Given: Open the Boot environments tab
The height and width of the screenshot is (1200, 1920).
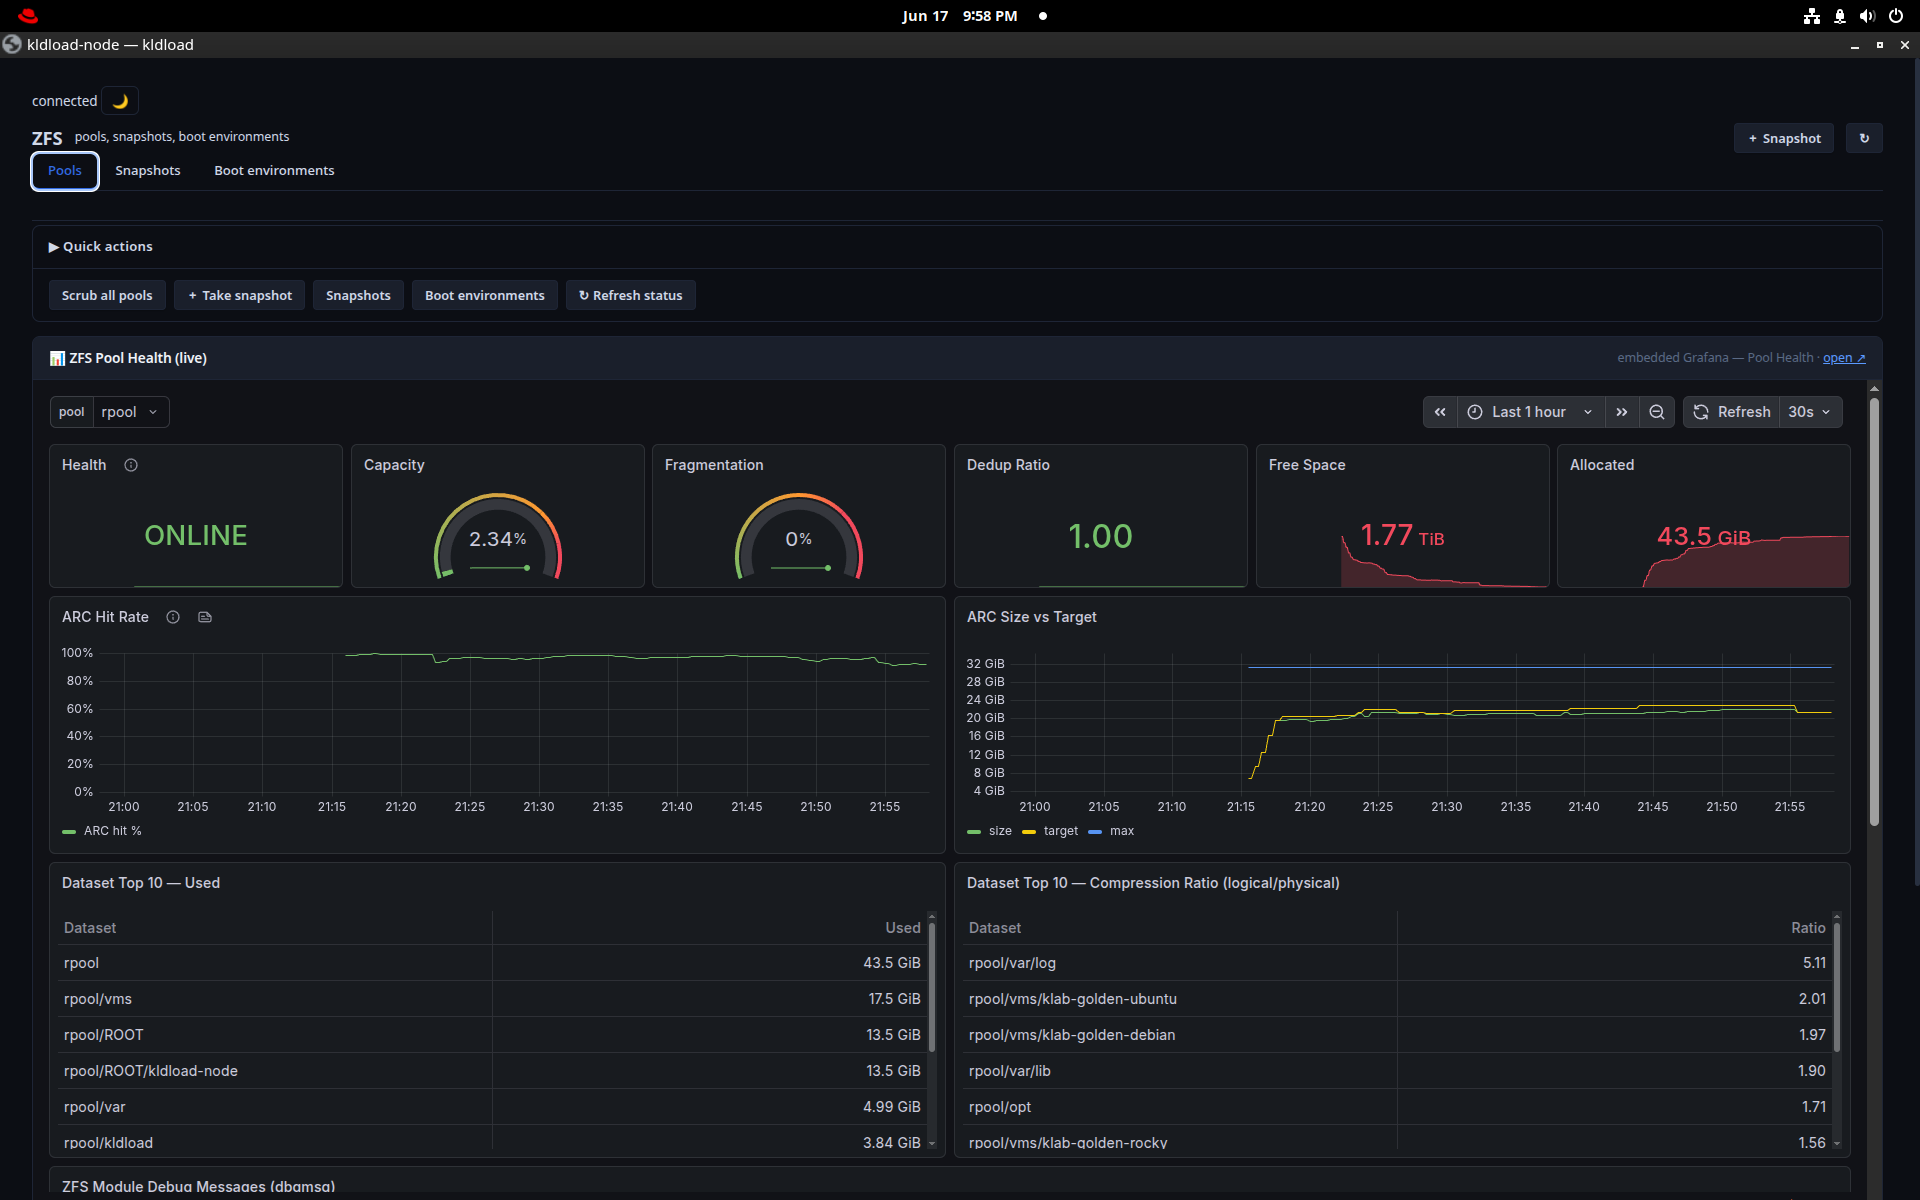Looking at the screenshot, I should pos(274,171).
